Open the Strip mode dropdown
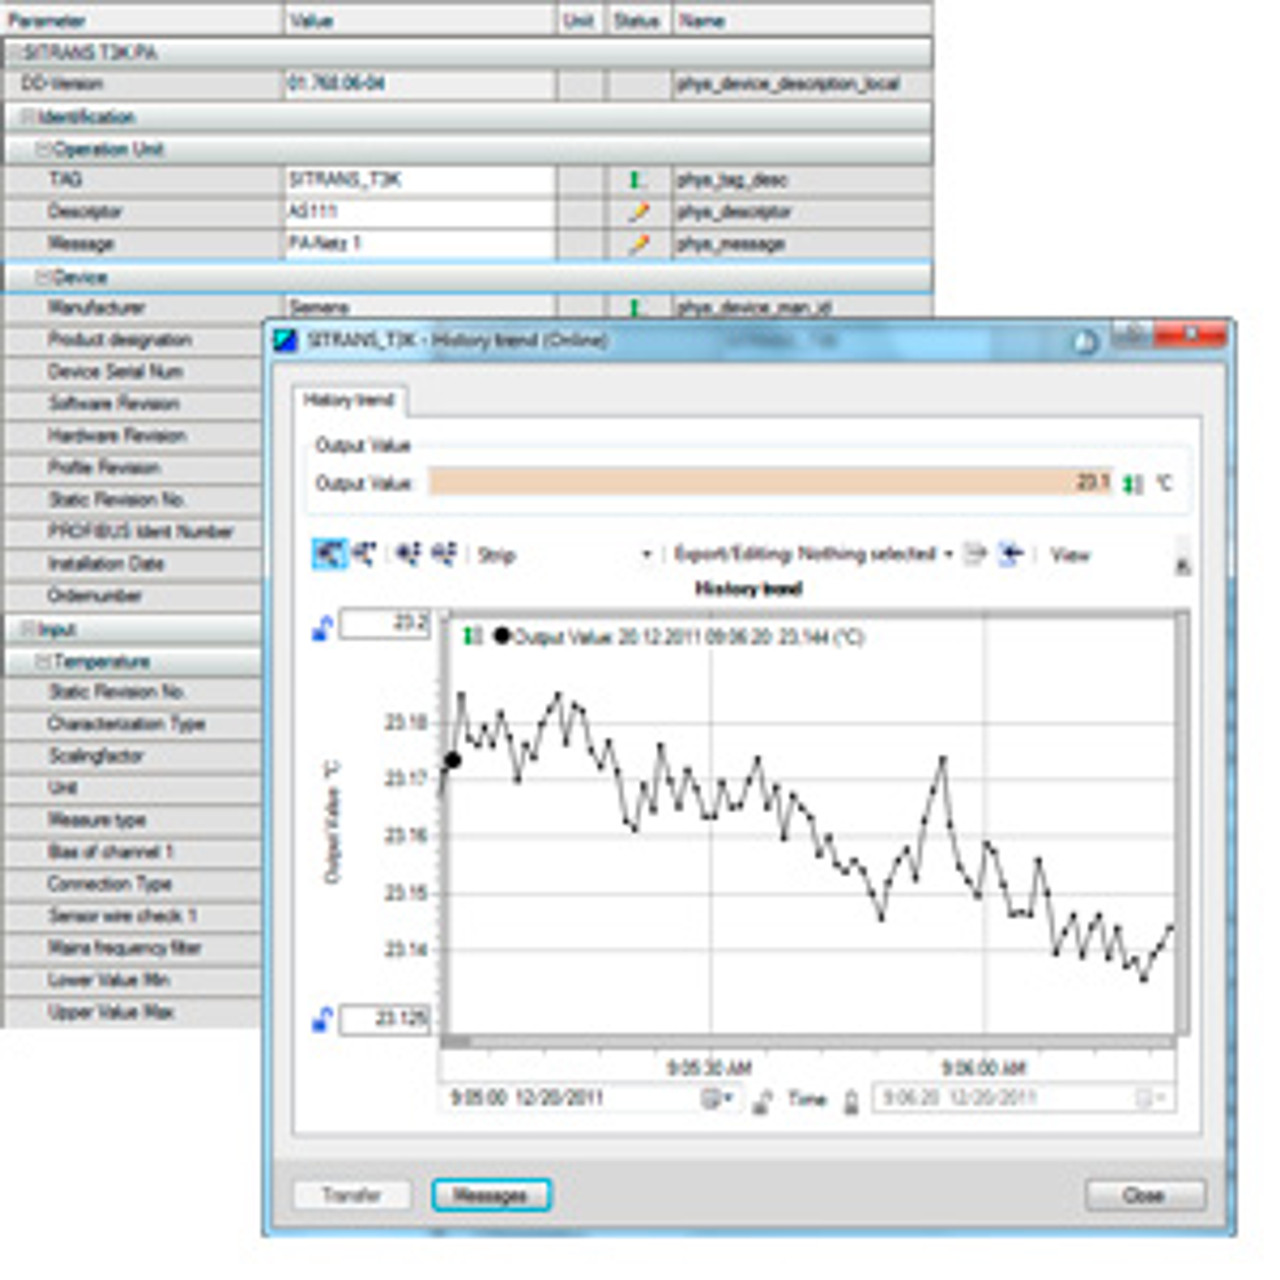The width and height of the screenshot is (1280, 1280). [x=646, y=555]
